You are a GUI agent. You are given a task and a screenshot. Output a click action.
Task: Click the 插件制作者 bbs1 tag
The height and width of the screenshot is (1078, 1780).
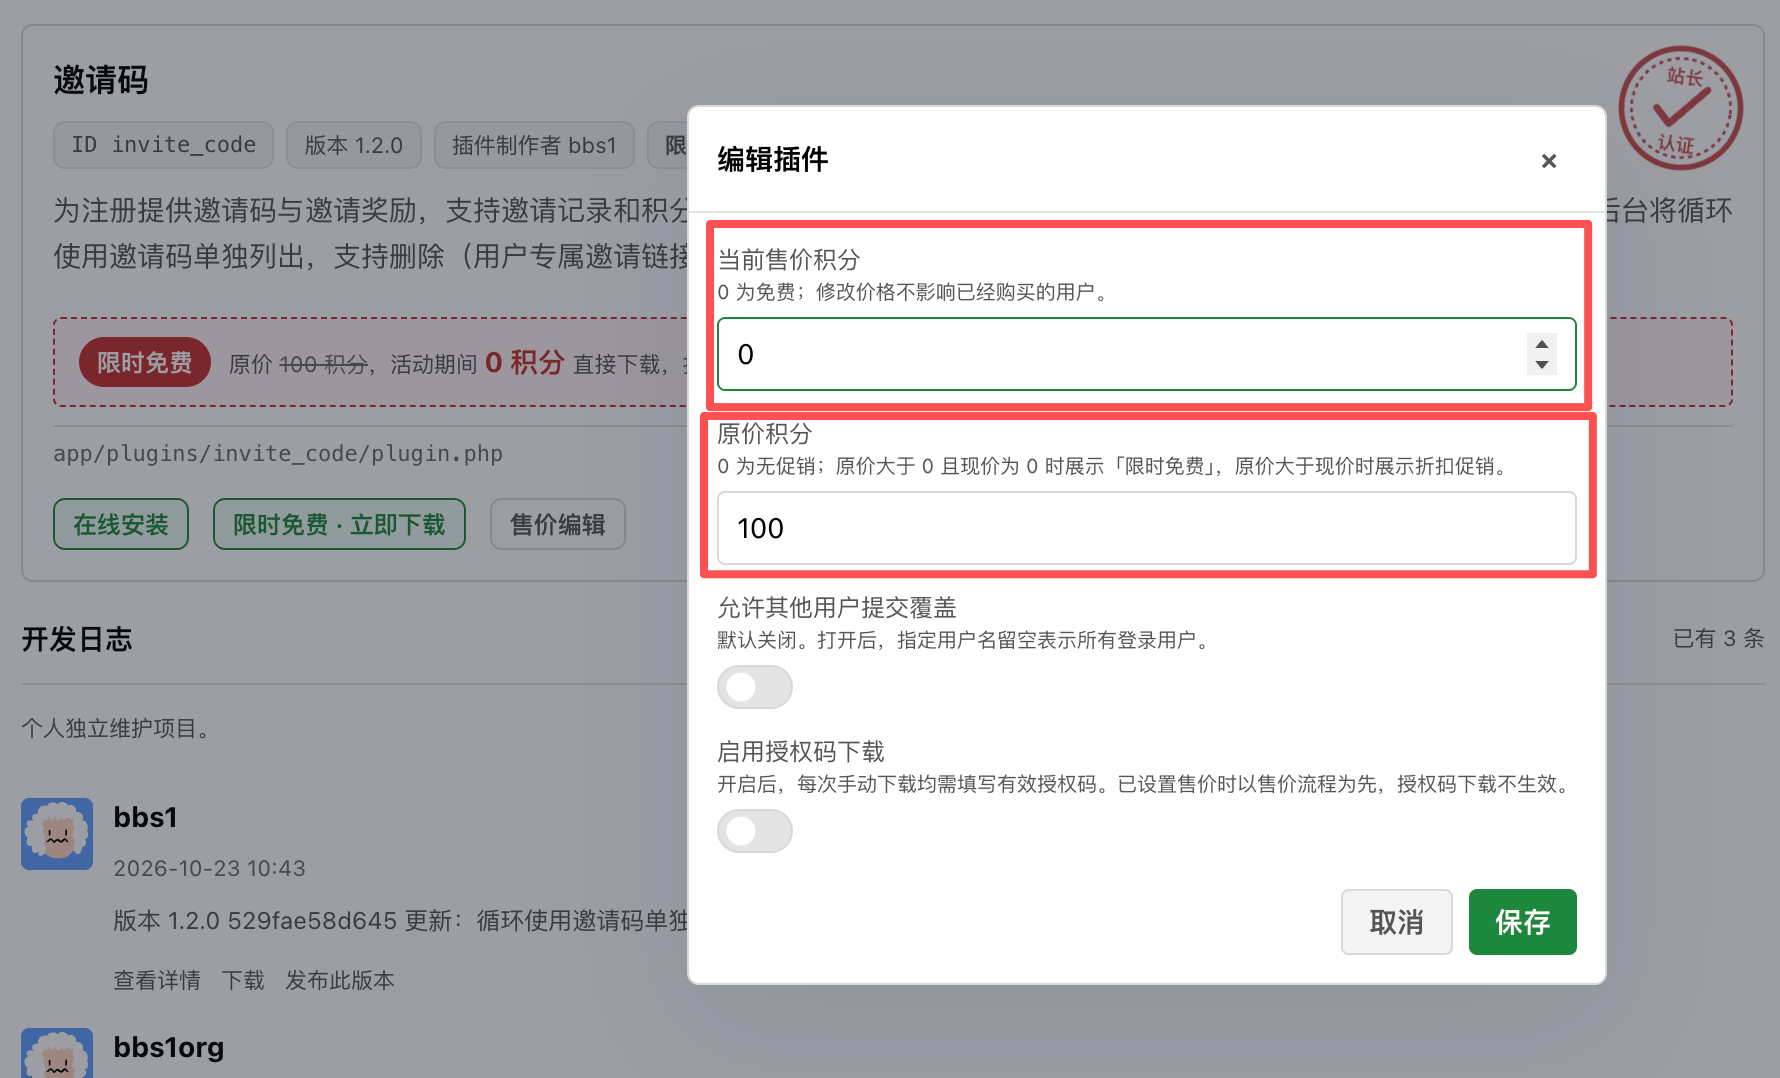click(534, 145)
